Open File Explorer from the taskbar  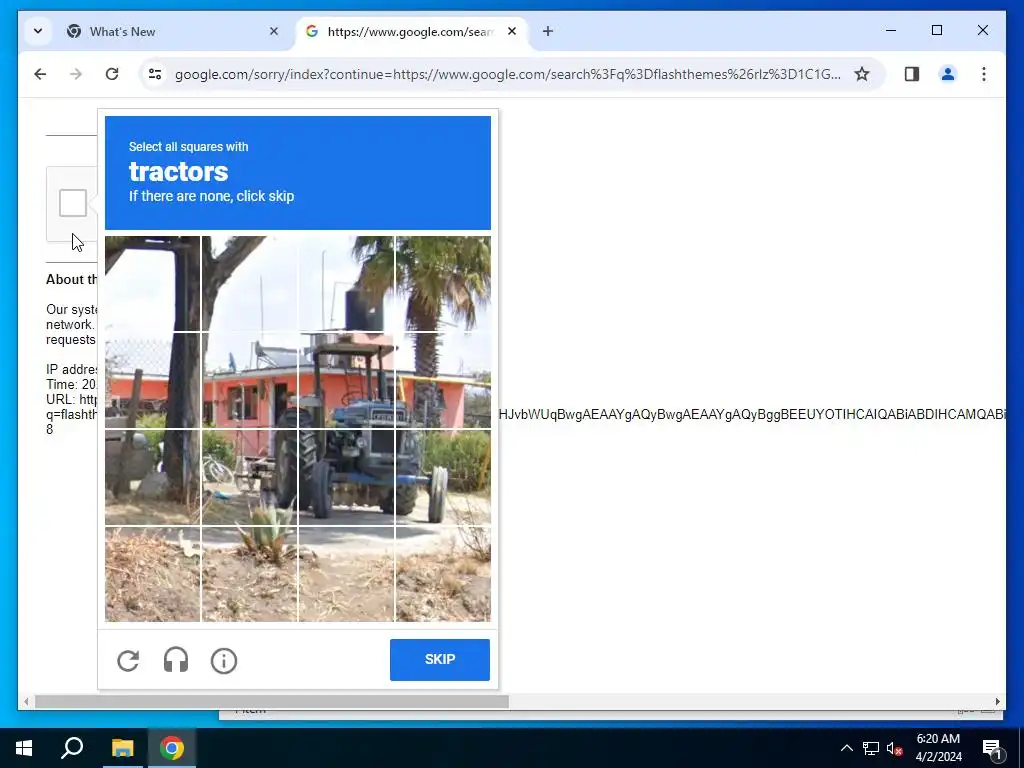point(122,748)
